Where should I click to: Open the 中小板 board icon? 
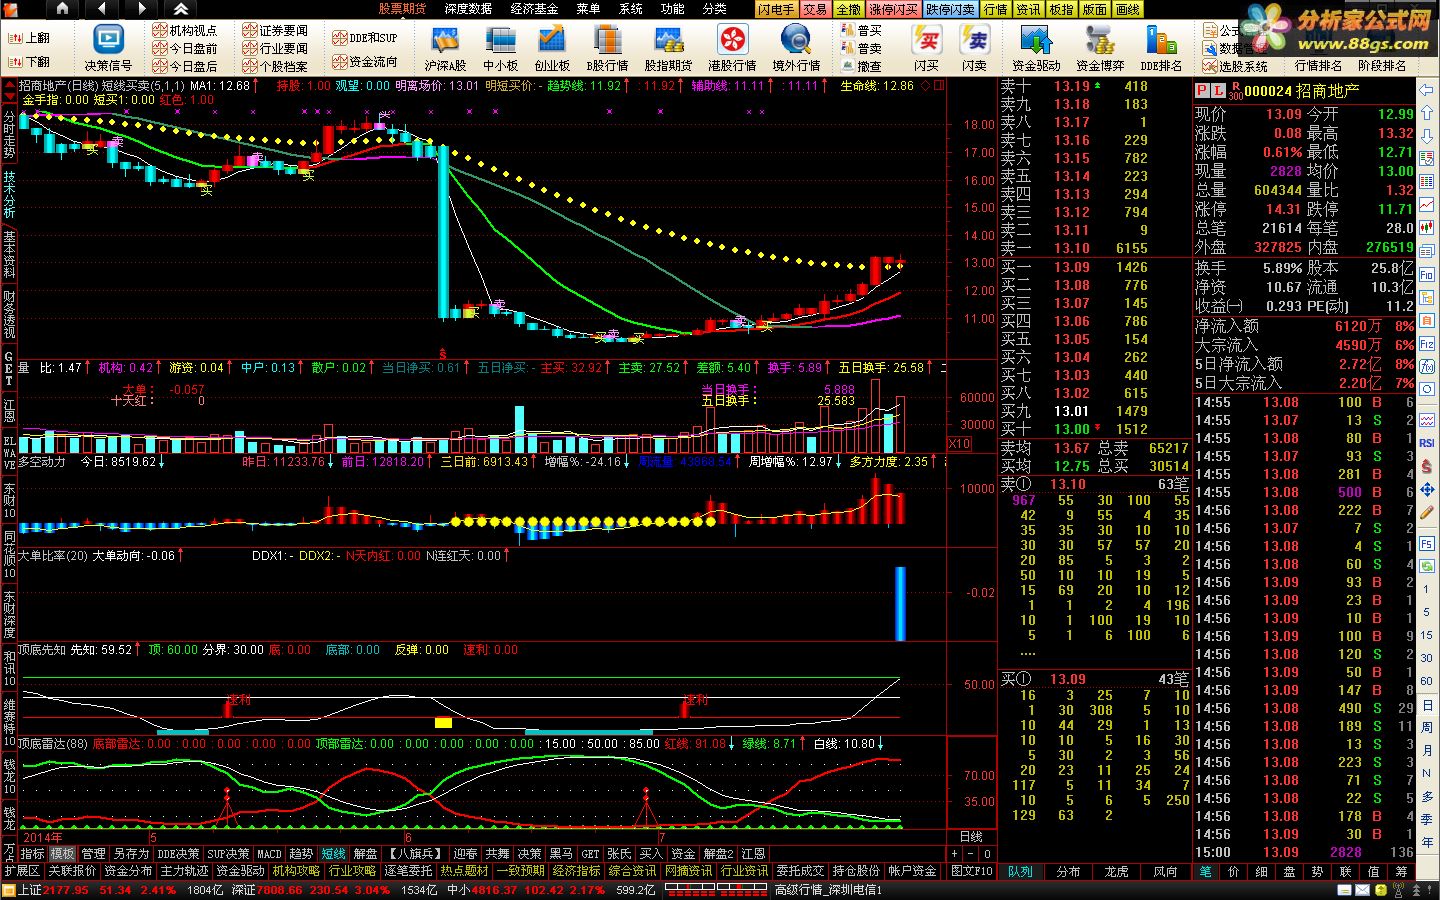click(500, 48)
